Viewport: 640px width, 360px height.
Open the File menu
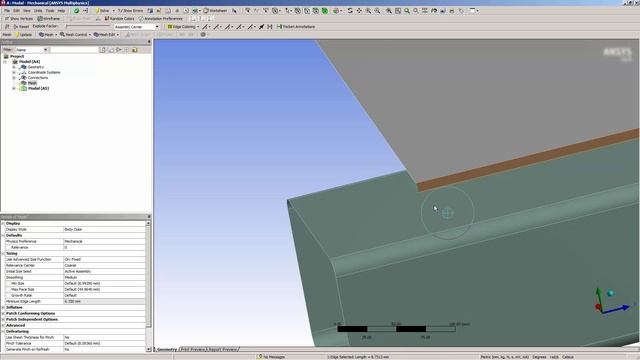click(x=7, y=11)
